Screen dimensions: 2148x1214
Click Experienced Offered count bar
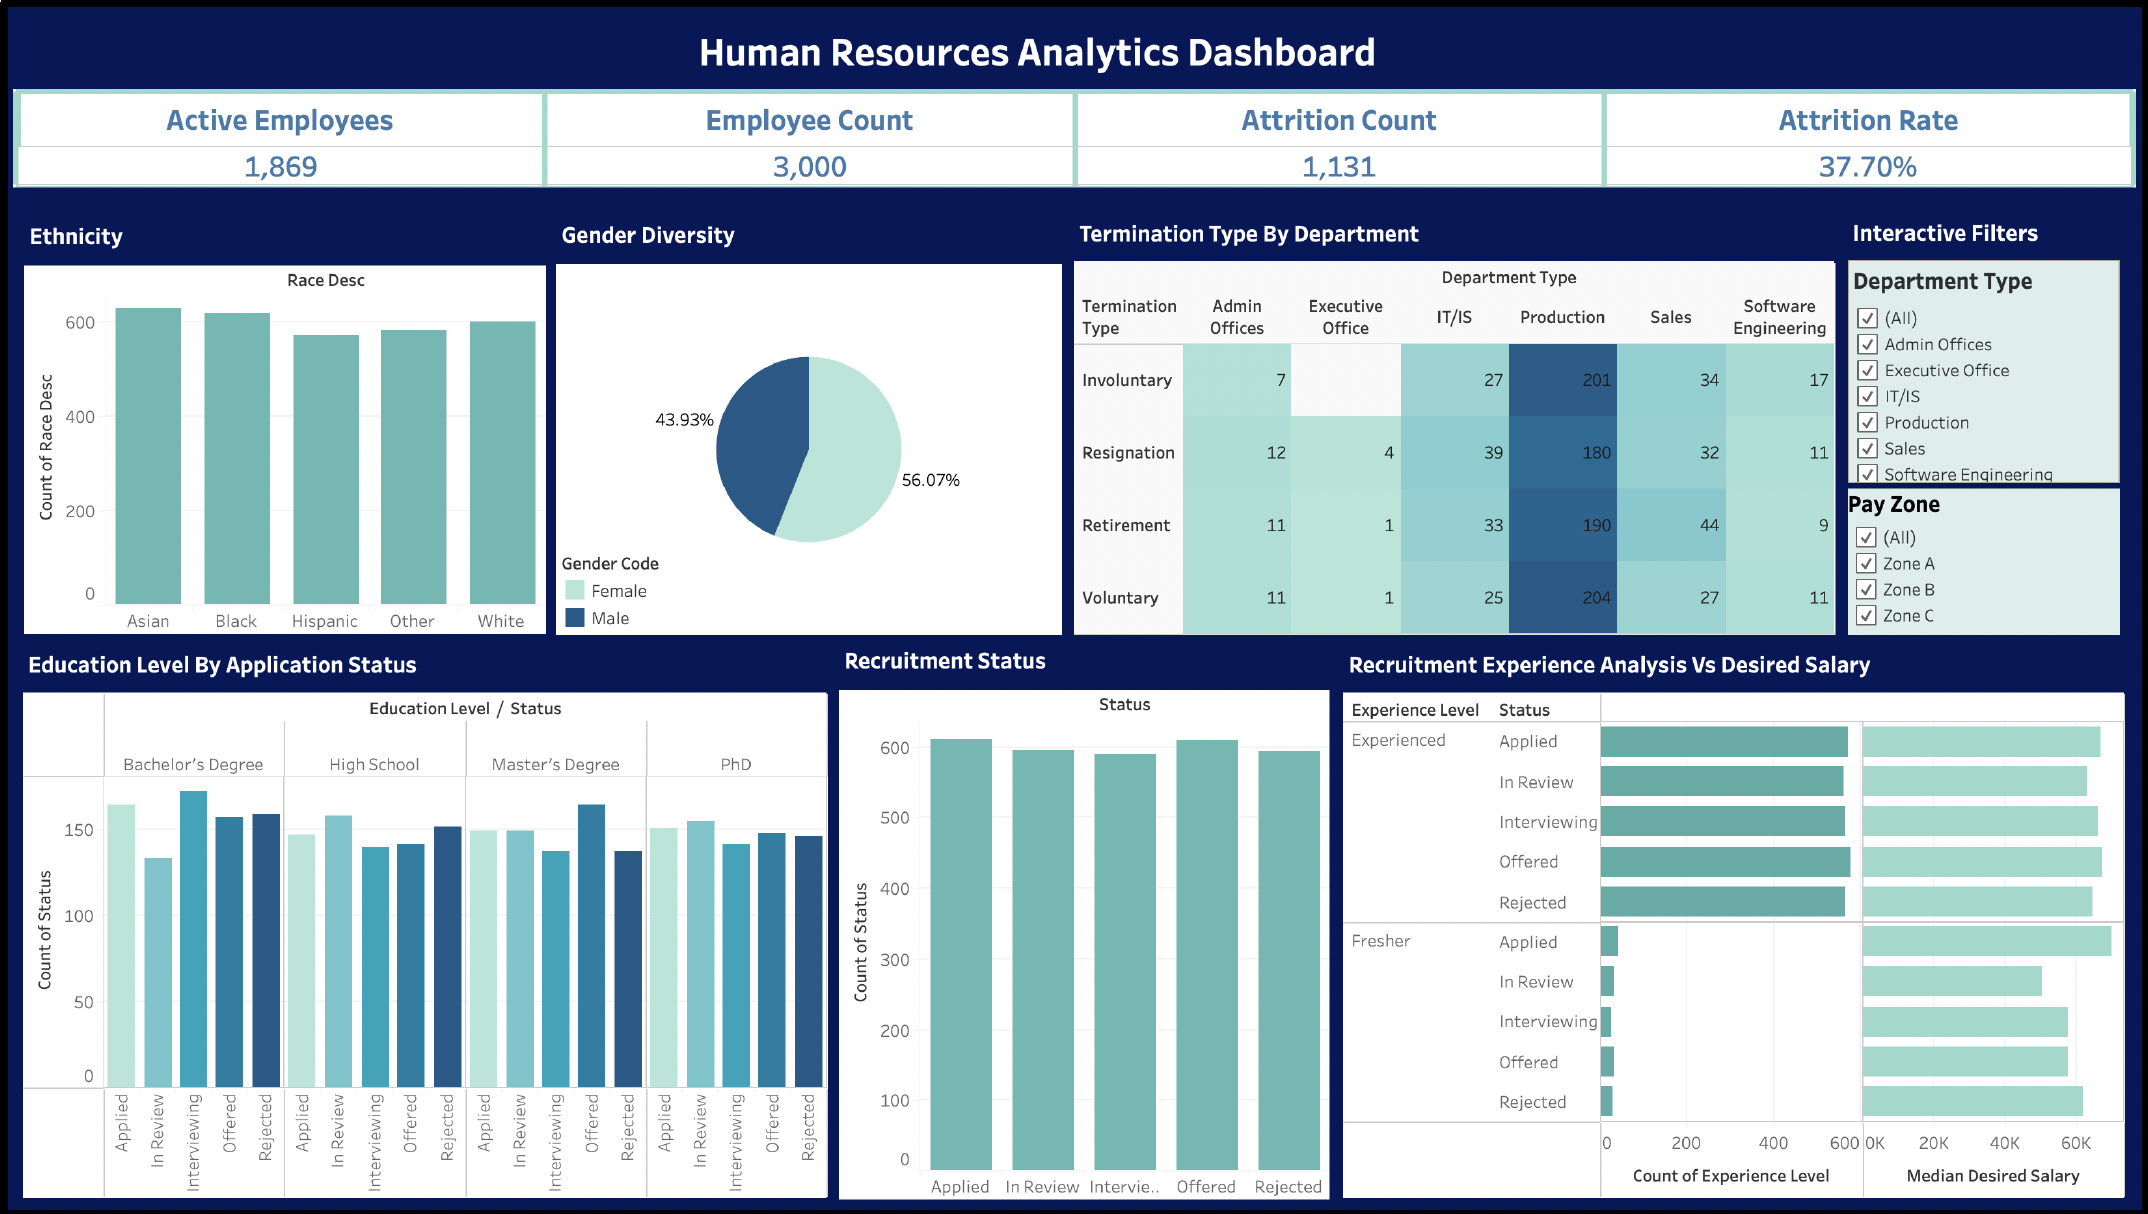point(1726,862)
